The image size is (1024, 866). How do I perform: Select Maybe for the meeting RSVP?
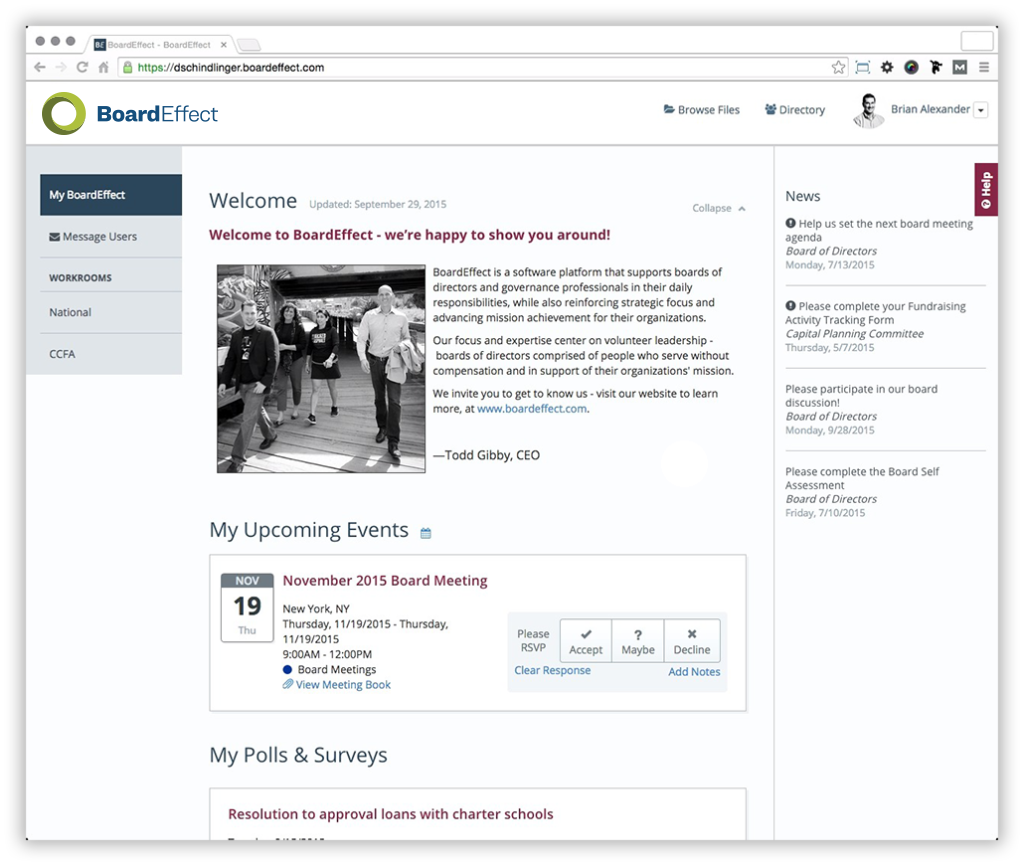click(638, 640)
